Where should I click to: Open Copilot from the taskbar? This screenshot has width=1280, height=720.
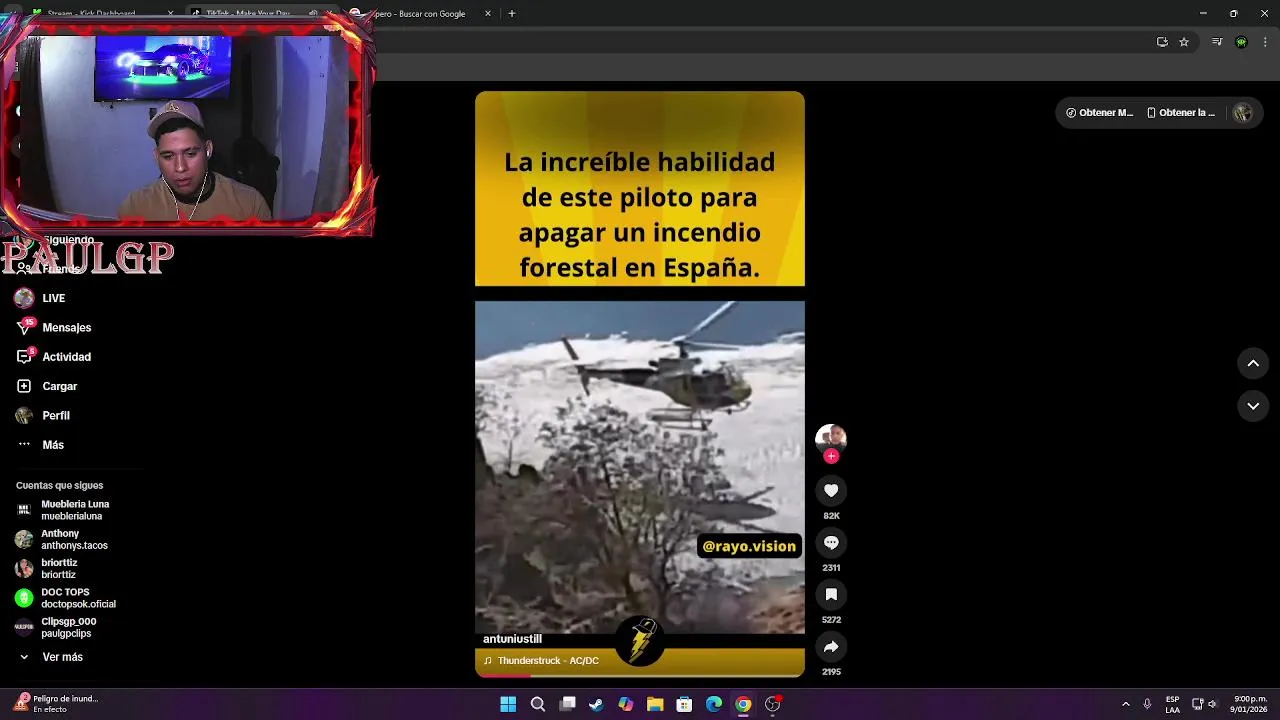(626, 704)
